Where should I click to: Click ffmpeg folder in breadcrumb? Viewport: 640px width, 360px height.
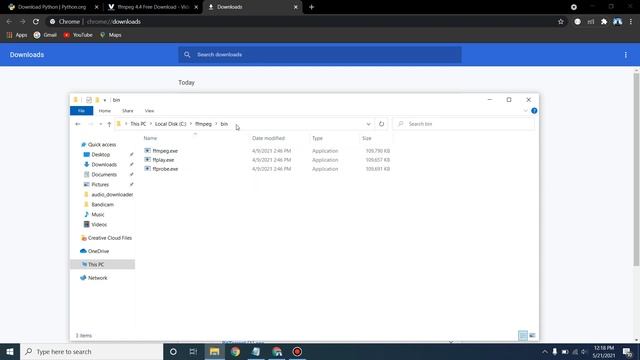coord(203,124)
